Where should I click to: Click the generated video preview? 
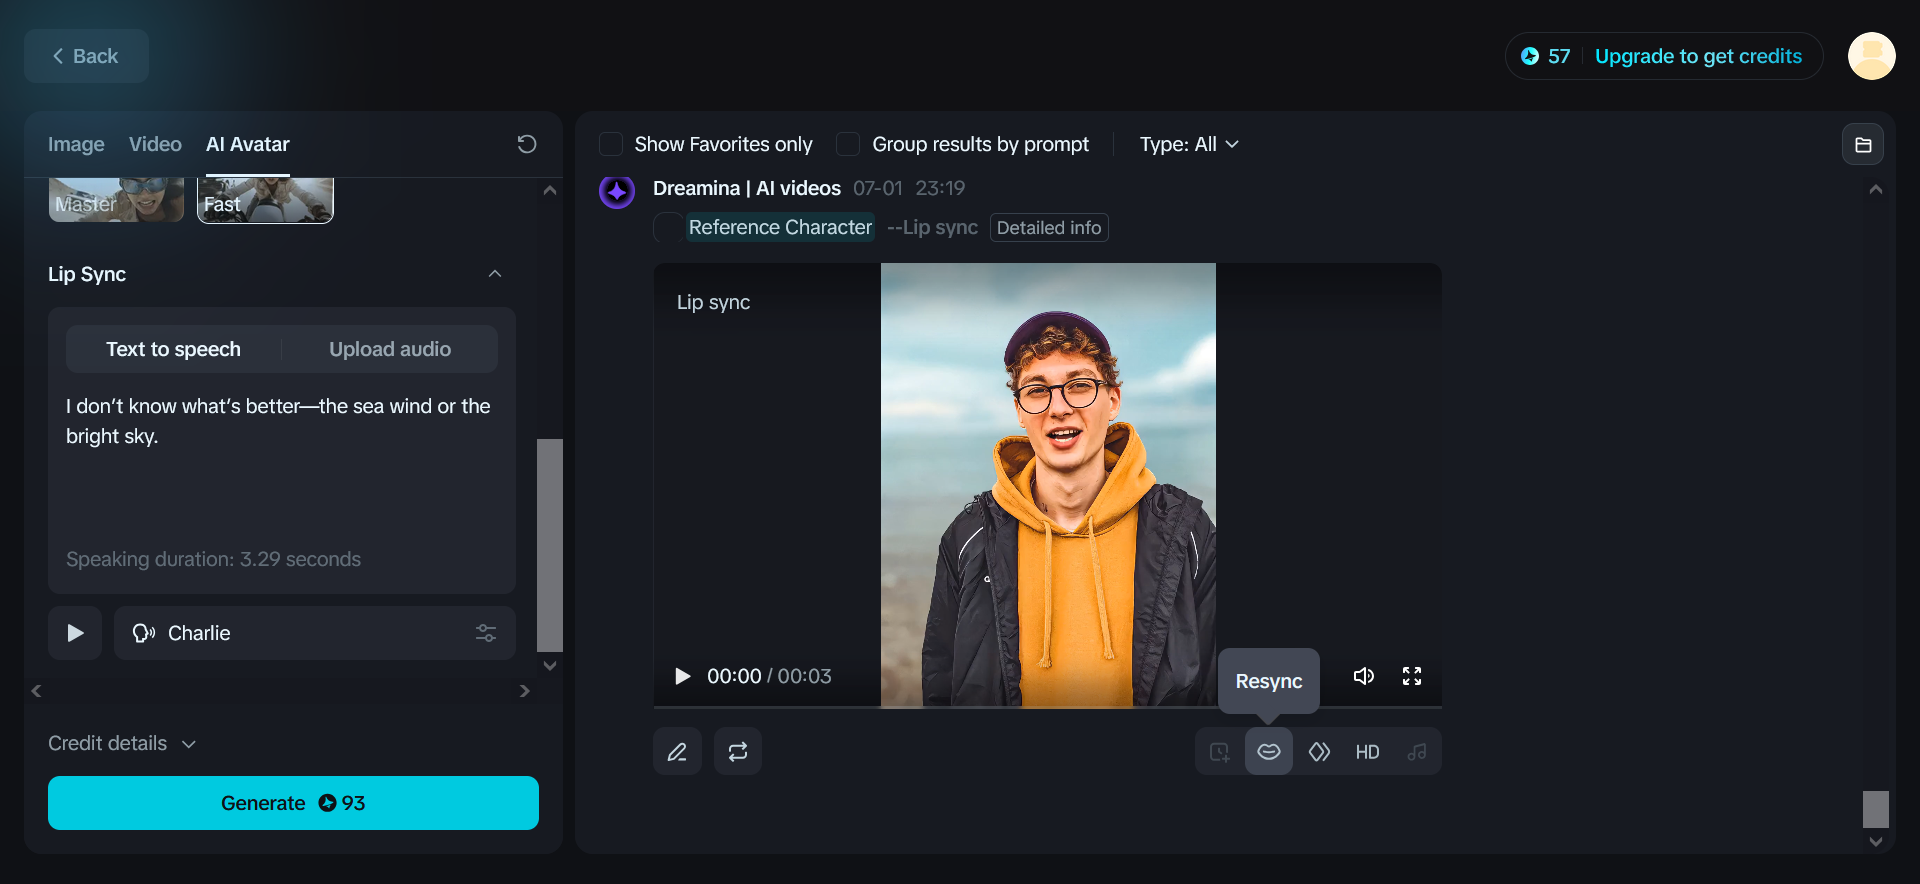1048,485
